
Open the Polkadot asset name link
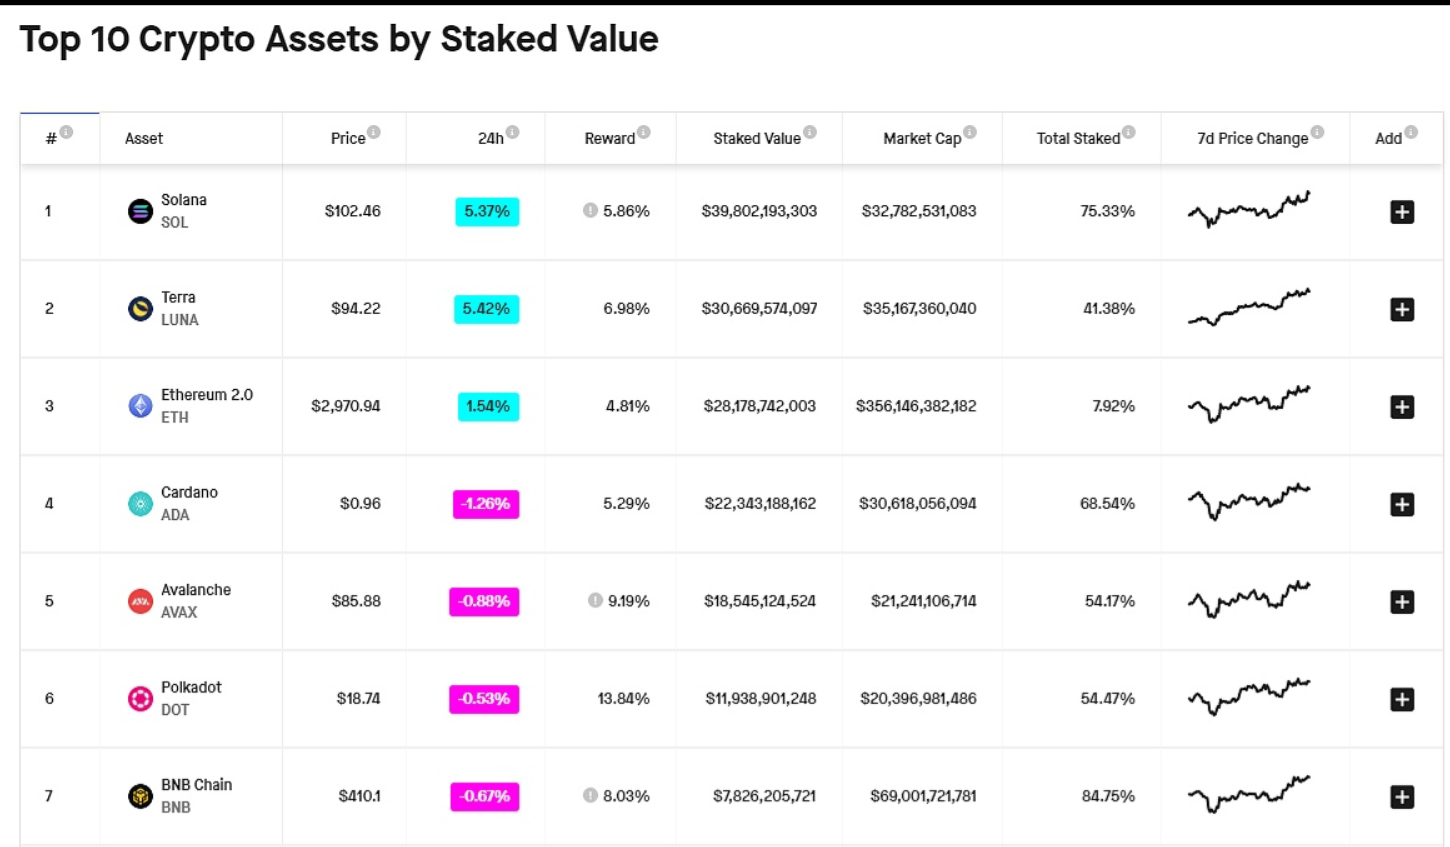point(191,687)
